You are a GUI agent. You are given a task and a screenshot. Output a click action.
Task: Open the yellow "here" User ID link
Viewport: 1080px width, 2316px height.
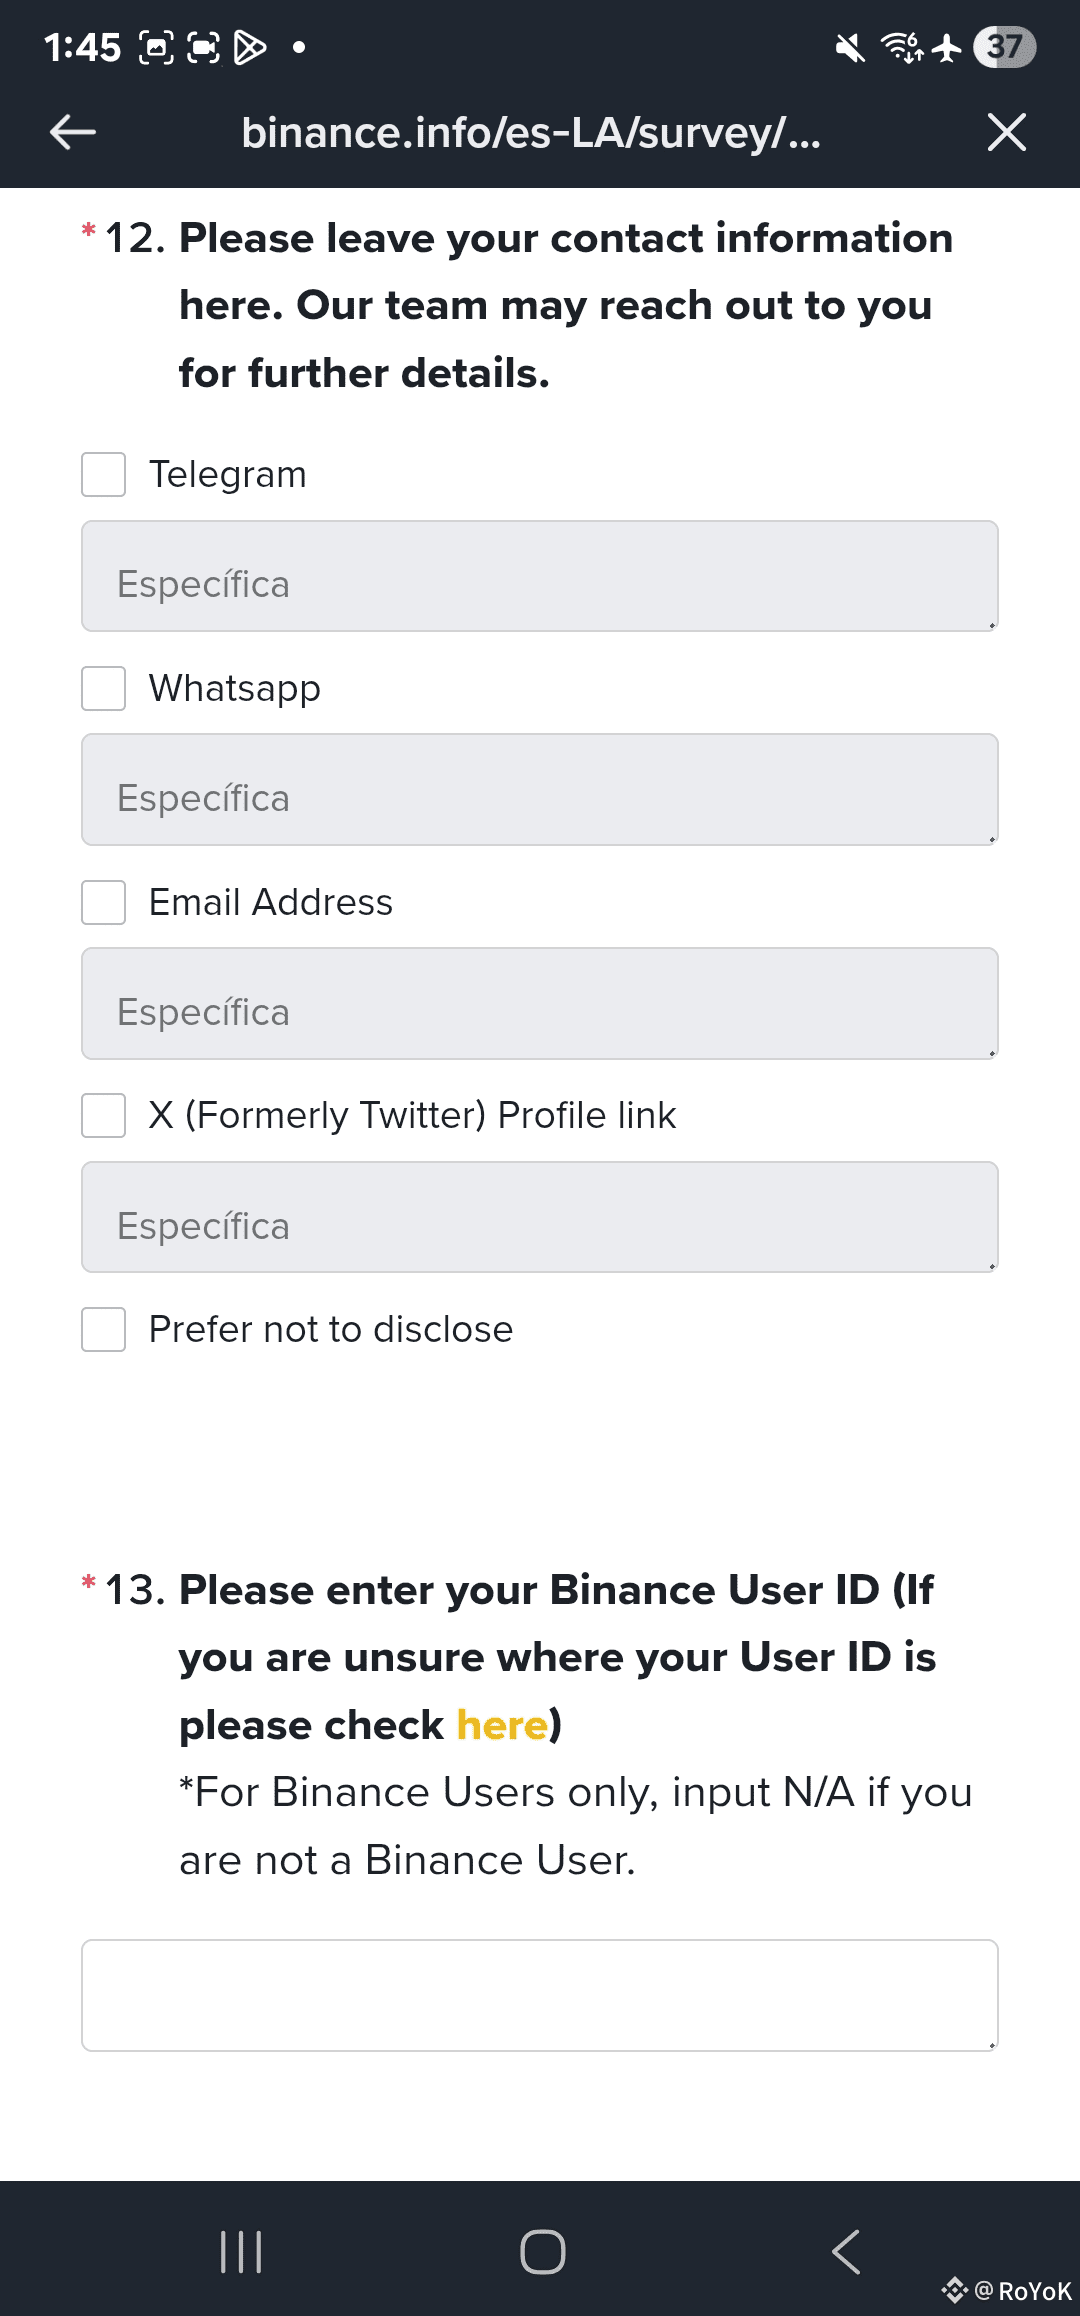pyautogui.click(x=502, y=1725)
